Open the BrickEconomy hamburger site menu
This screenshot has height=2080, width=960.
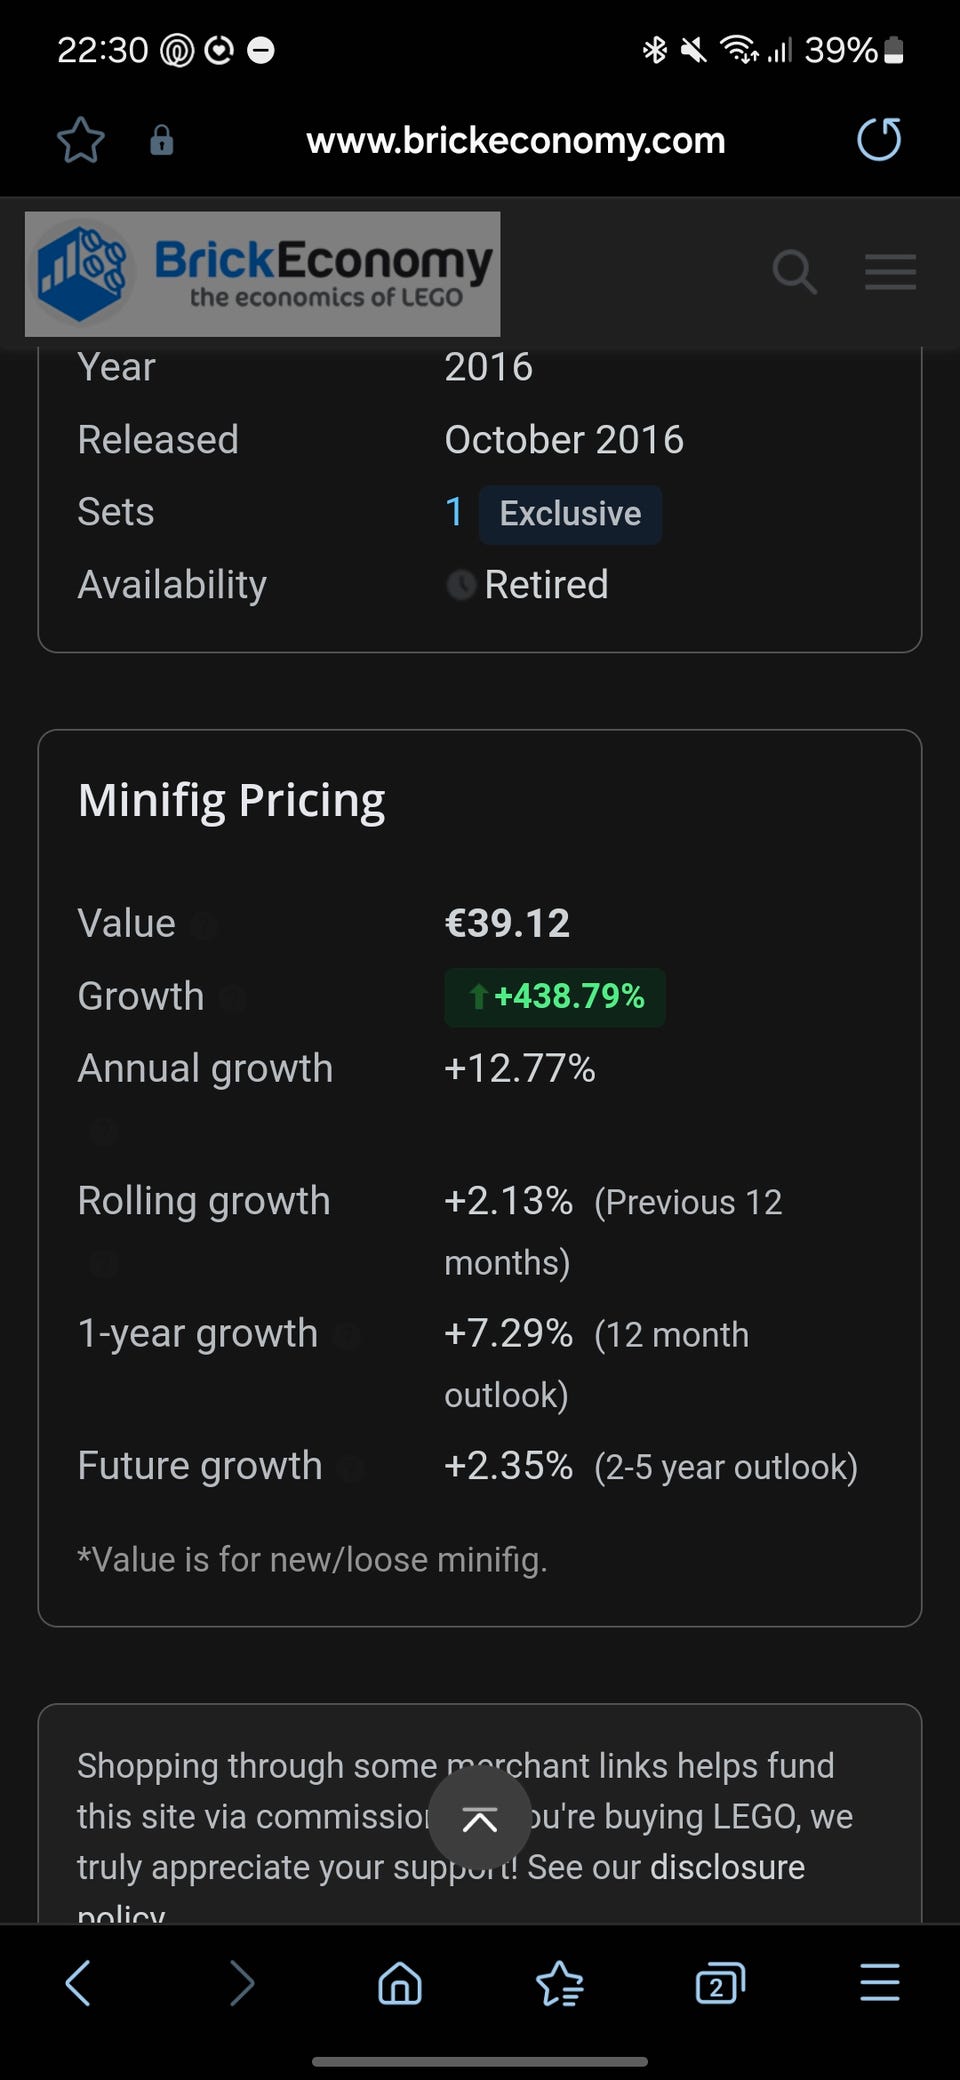890,272
